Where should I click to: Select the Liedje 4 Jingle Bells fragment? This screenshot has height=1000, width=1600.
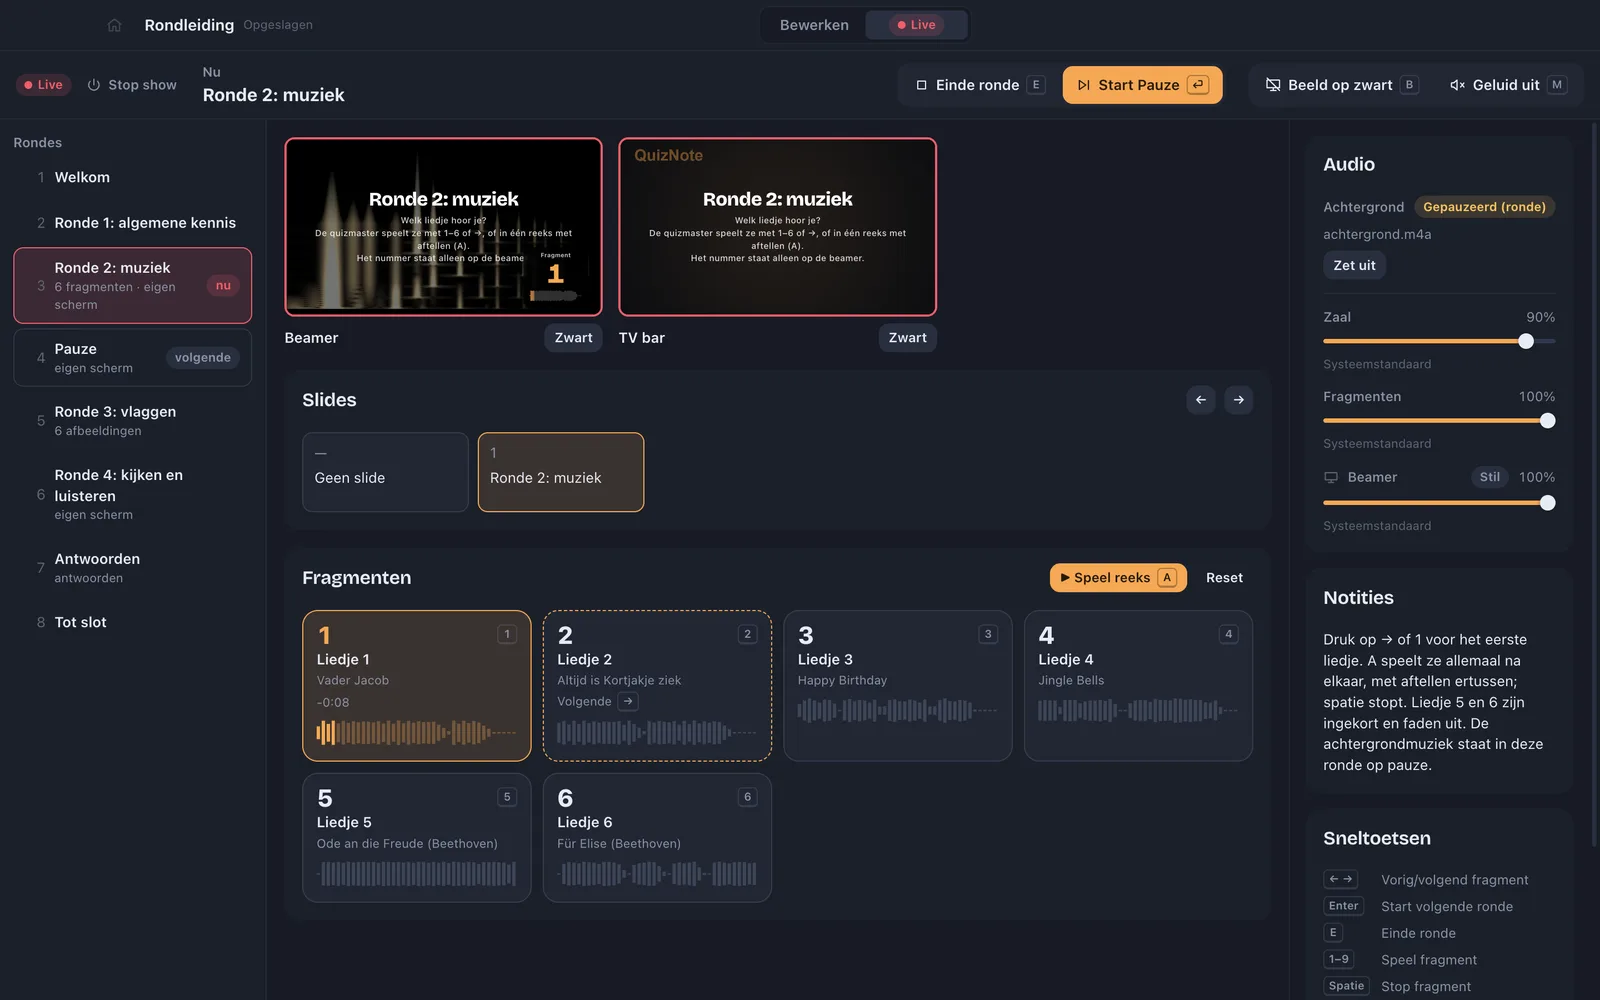pos(1138,686)
